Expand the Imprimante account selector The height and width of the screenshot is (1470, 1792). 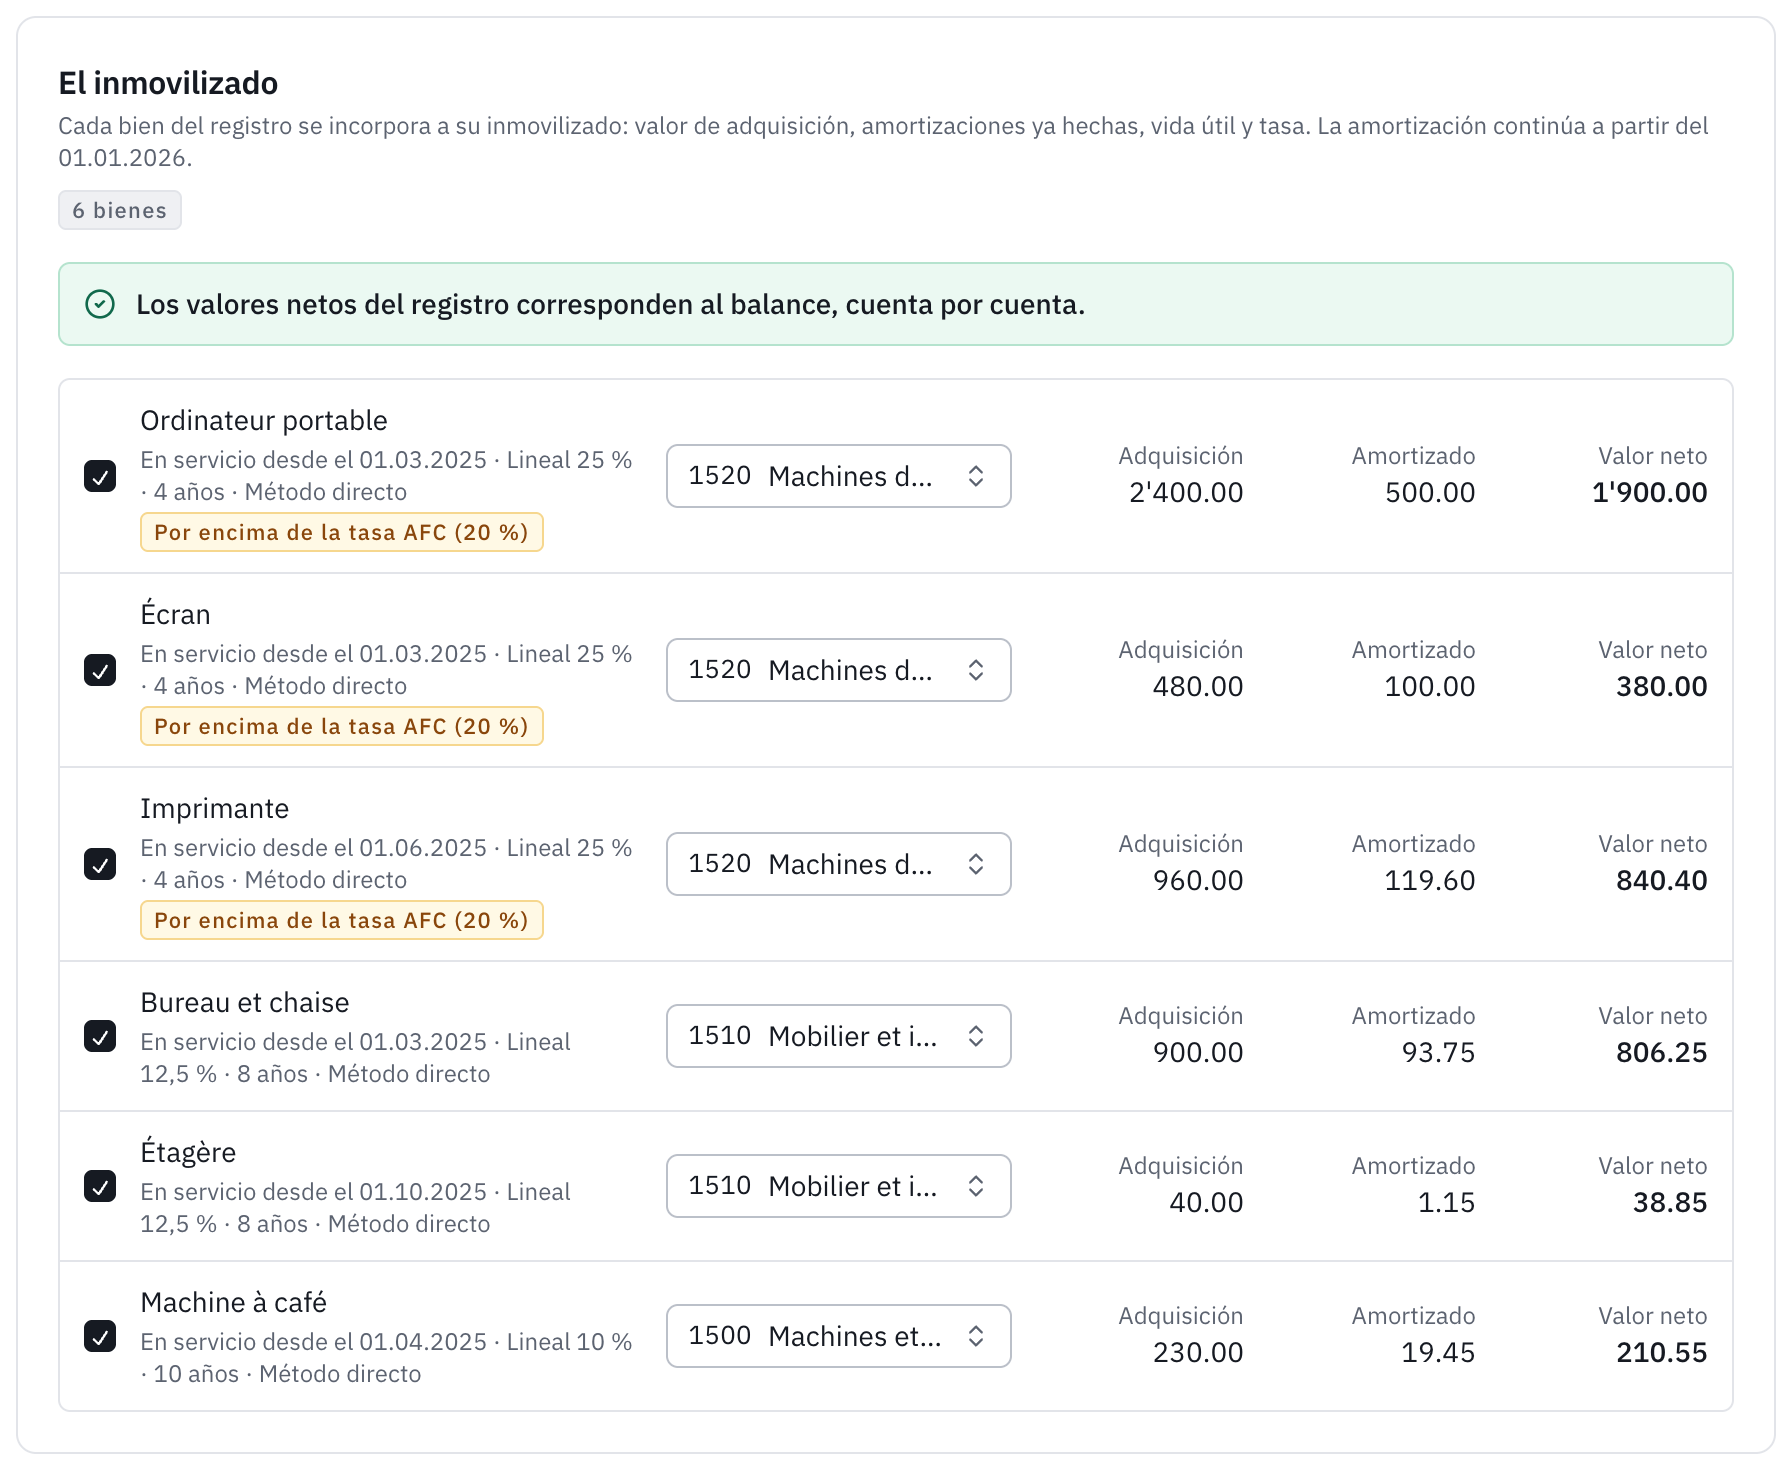838,864
